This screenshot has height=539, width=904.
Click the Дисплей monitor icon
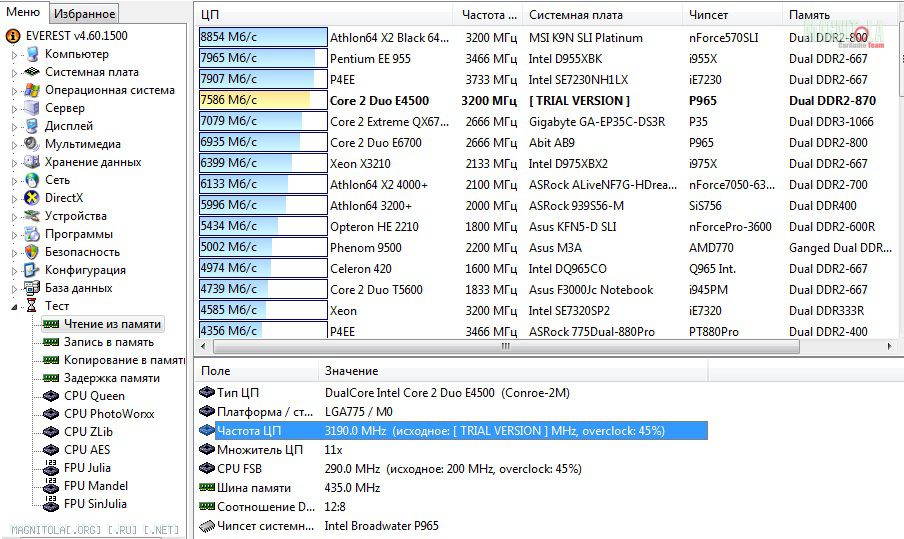32,126
